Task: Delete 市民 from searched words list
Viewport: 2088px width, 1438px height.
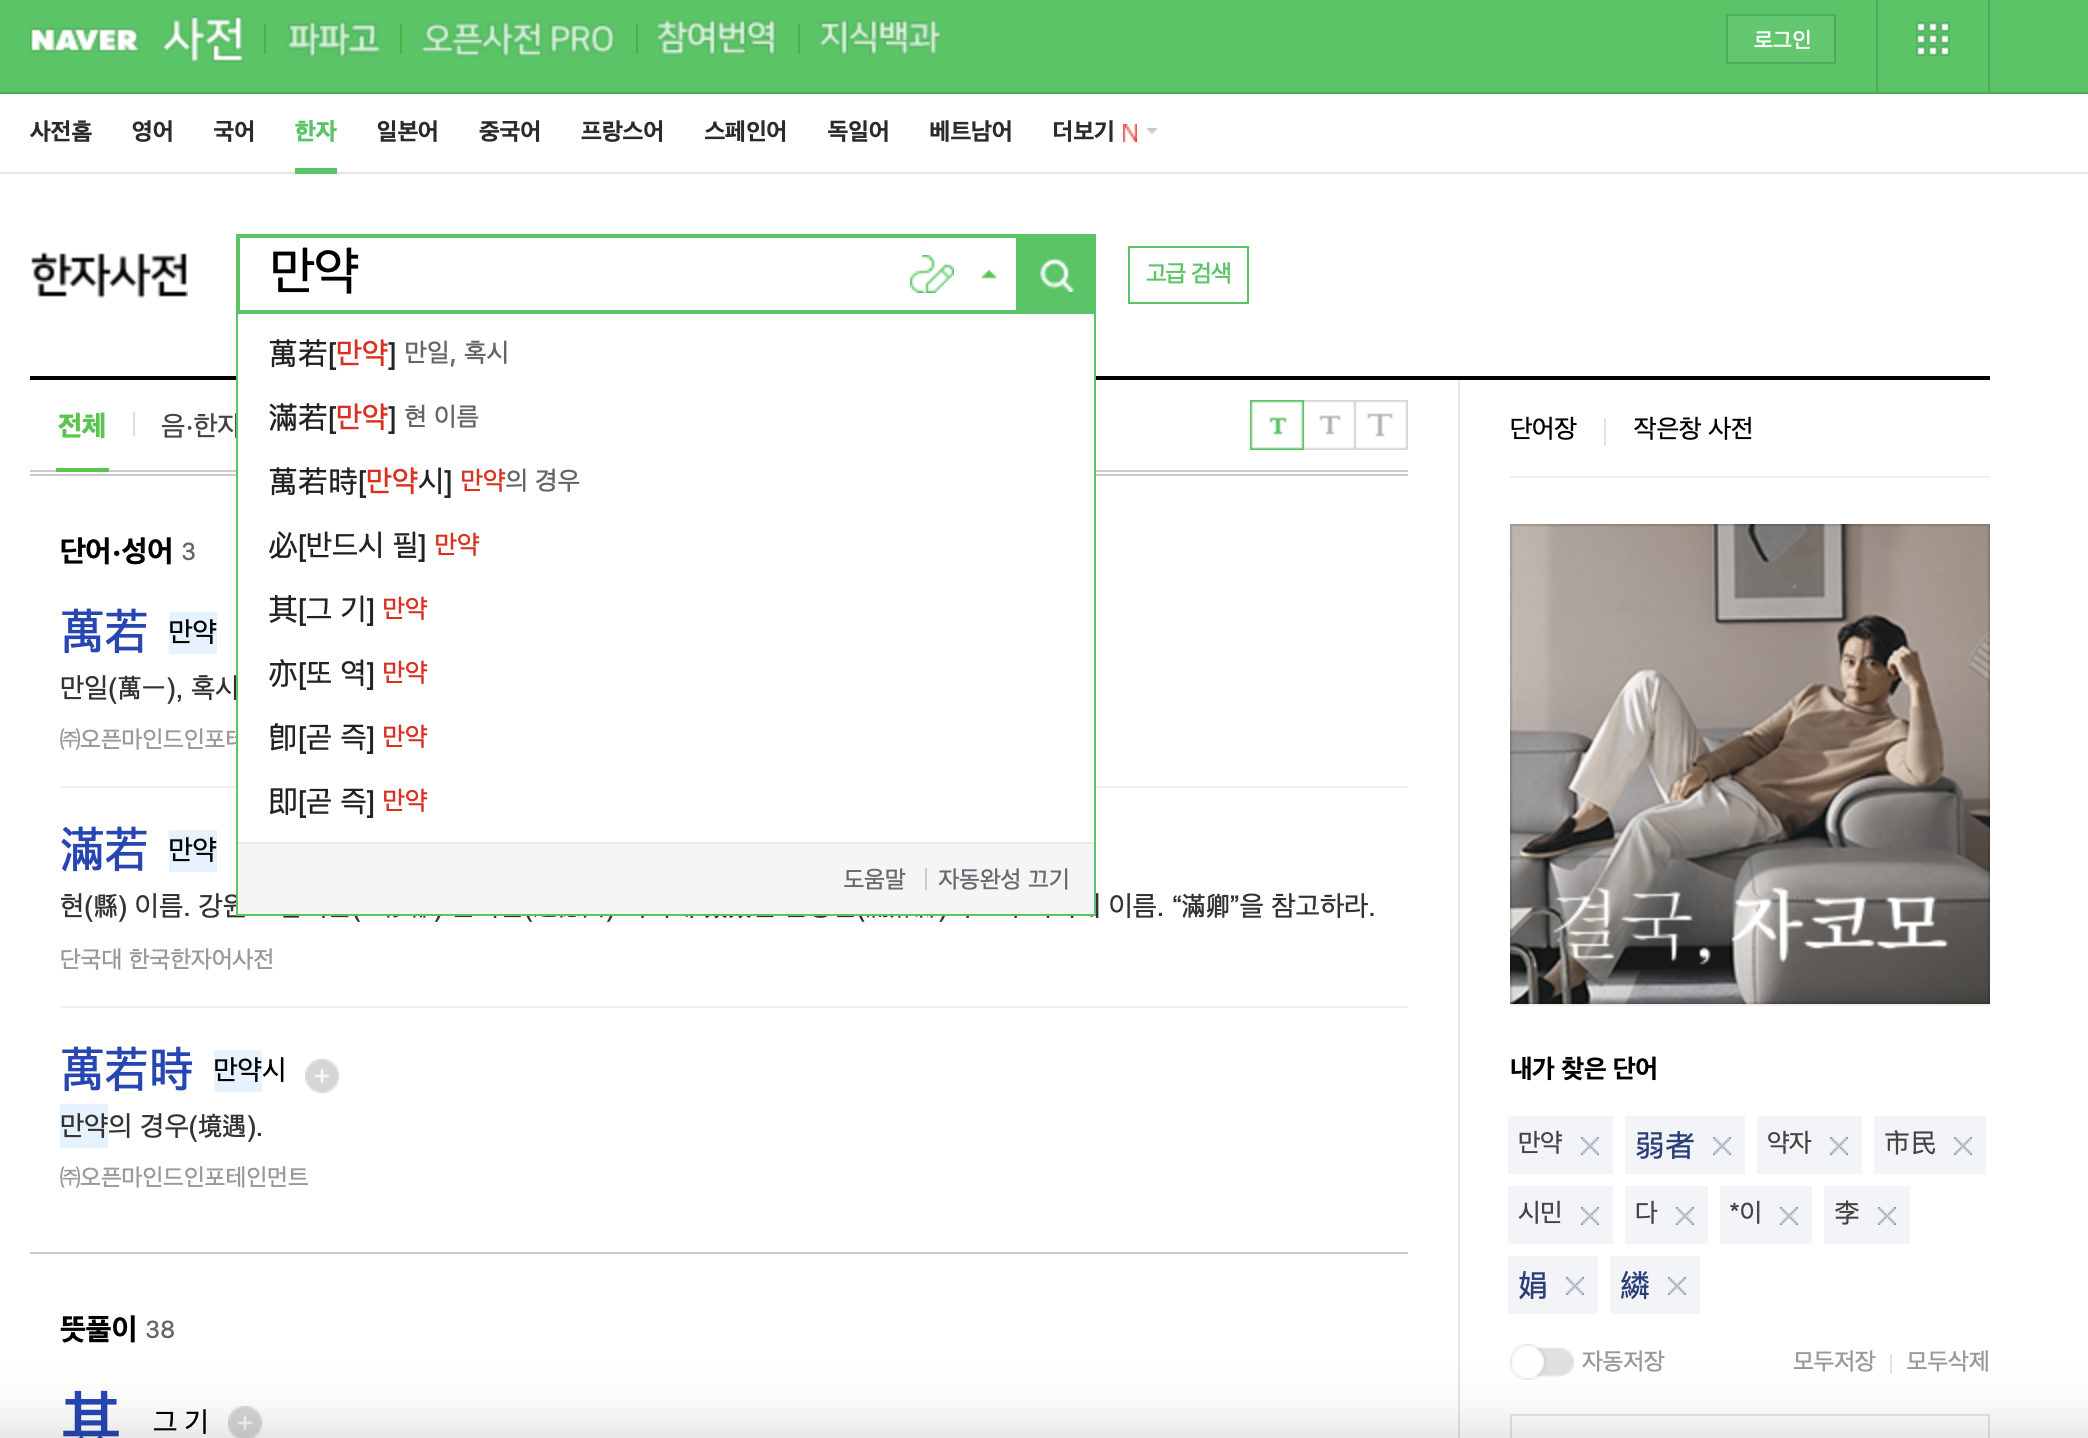Action: click(1963, 1146)
